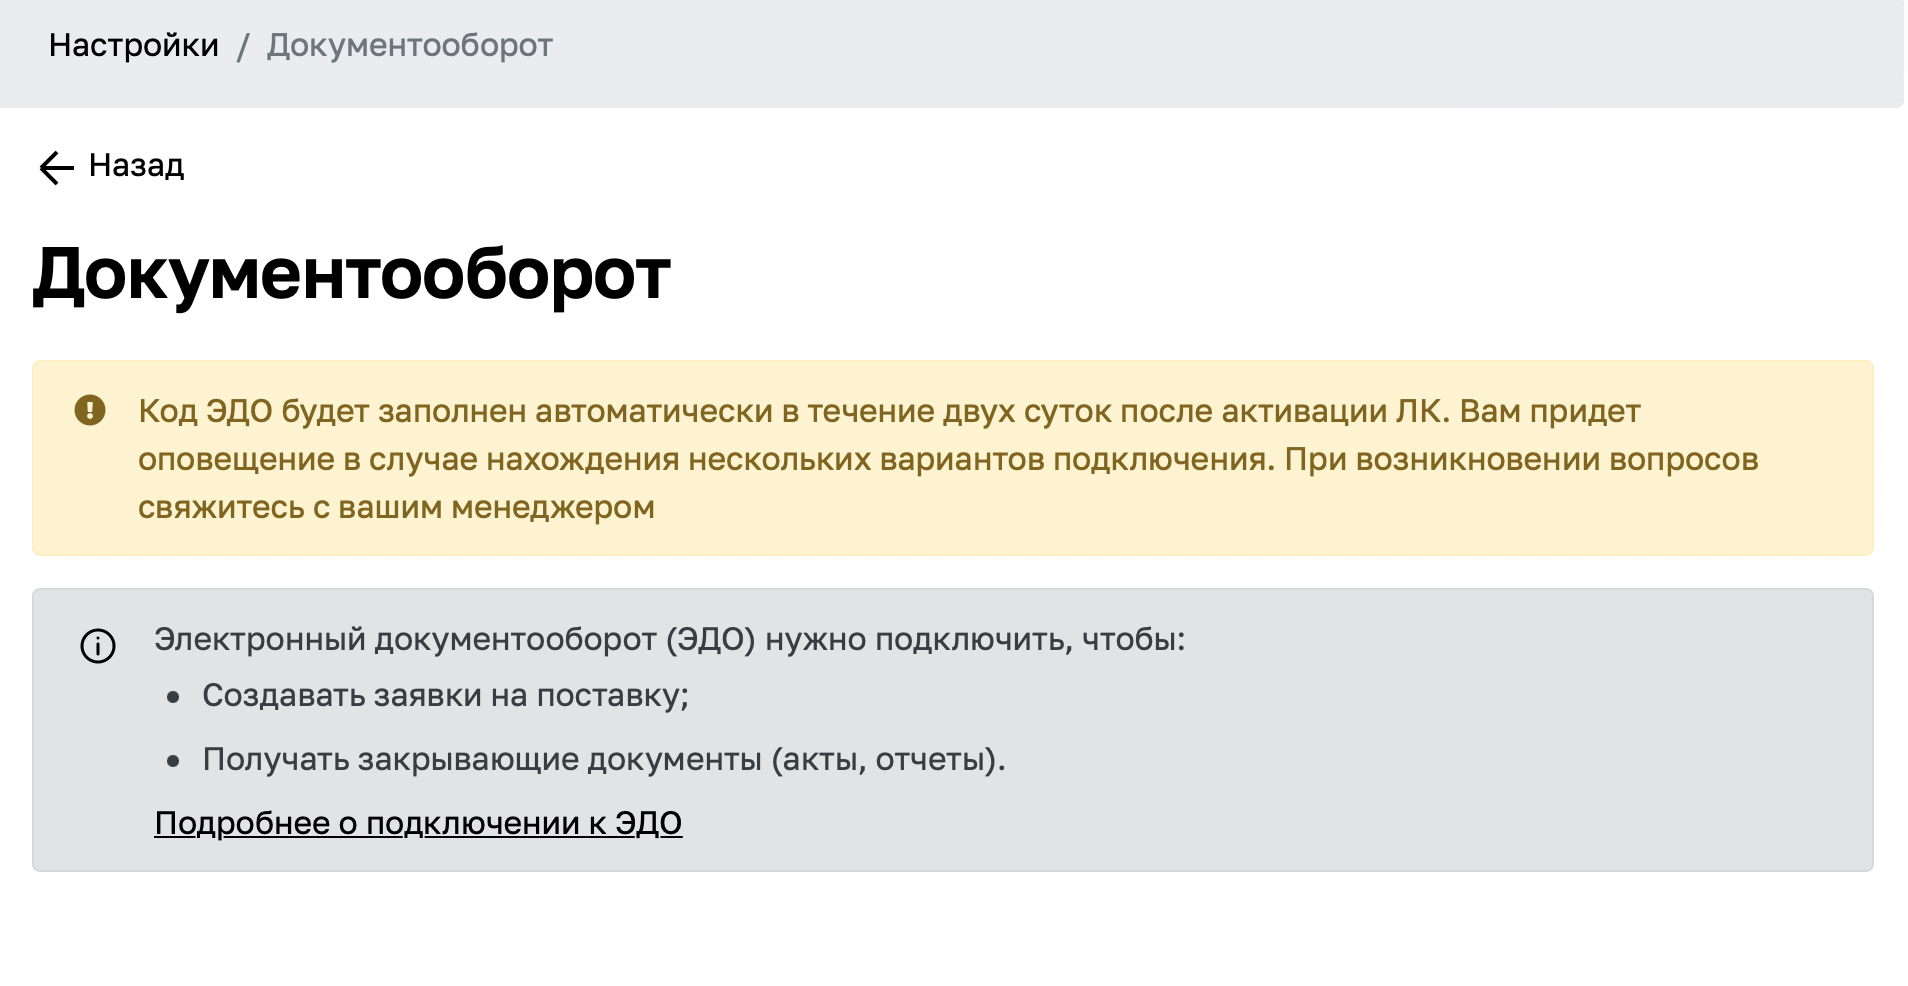Image resolution: width=1908 pixels, height=986 pixels.
Task: Click text 'Электронный документооборот (ЭДО) нужно подключить'
Action: tap(669, 639)
